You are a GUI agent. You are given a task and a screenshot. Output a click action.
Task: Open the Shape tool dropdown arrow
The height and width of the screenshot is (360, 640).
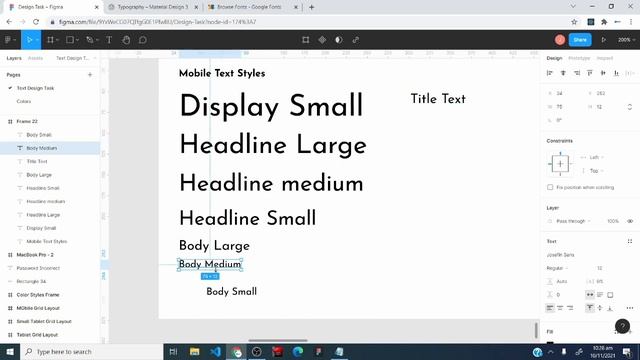point(77,40)
